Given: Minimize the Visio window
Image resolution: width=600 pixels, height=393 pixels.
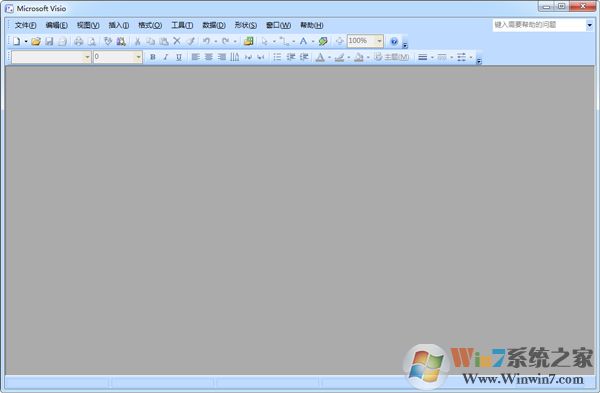Looking at the screenshot, I should pyautogui.click(x=546, y=6).
